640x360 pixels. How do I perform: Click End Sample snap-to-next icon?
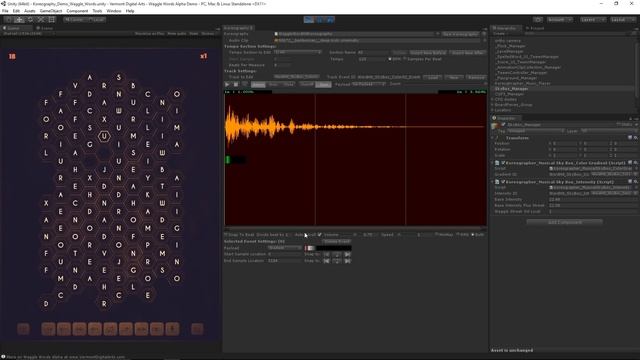[x=347, y=261]
